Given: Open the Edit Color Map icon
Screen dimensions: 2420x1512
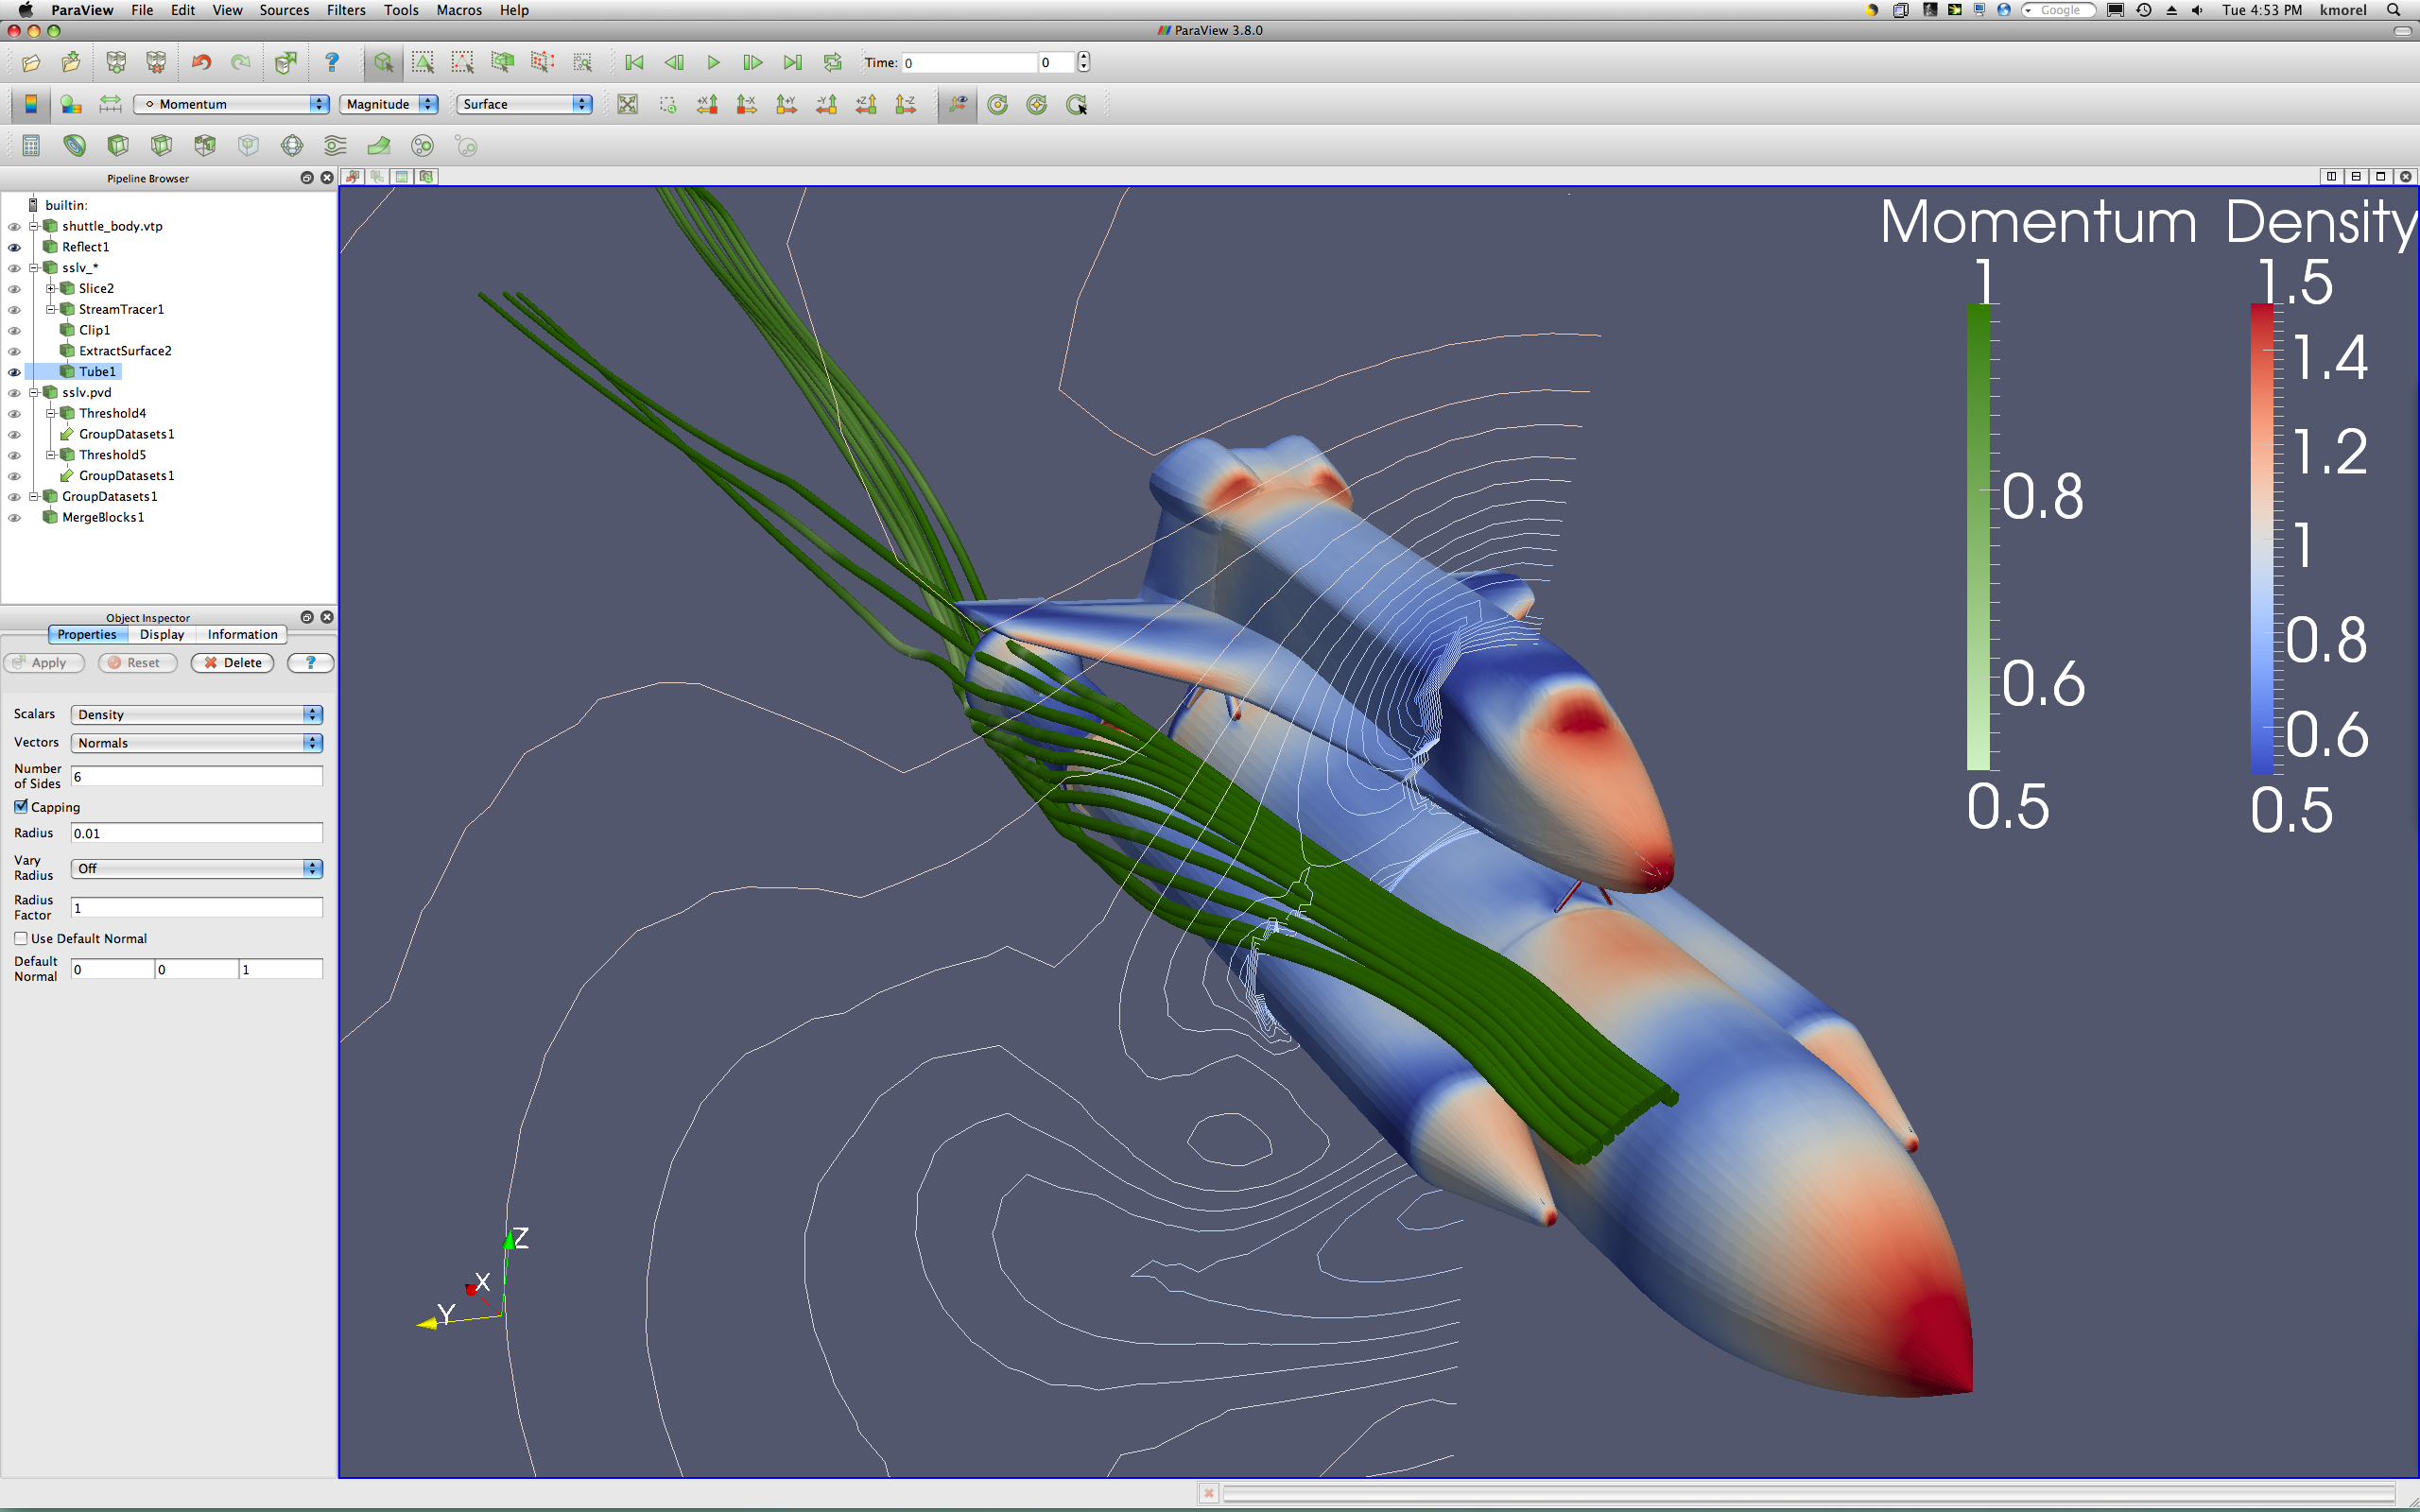Looking at the screenshot, I should pyautogui.click(x=71, y=104).
